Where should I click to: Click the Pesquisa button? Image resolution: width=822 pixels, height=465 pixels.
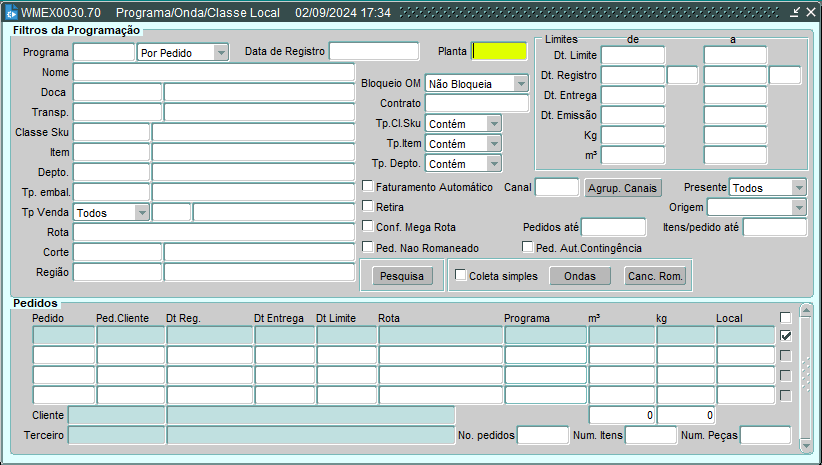point(400,276)
